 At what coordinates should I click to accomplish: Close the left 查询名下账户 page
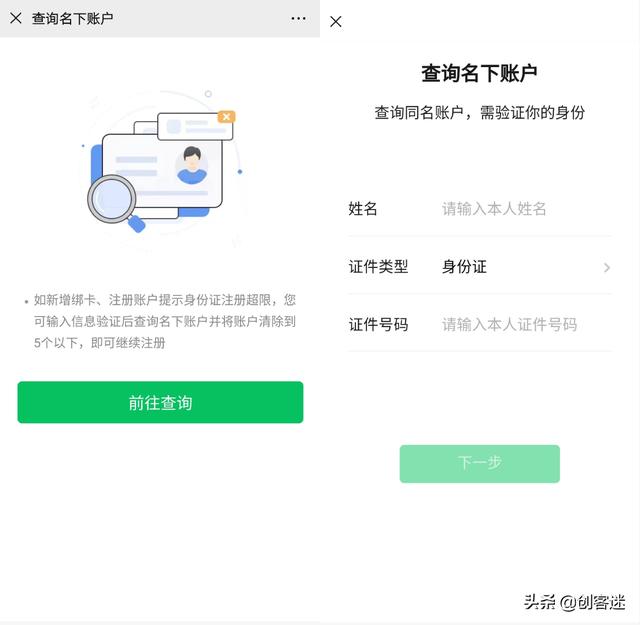[x=16, y=18]
